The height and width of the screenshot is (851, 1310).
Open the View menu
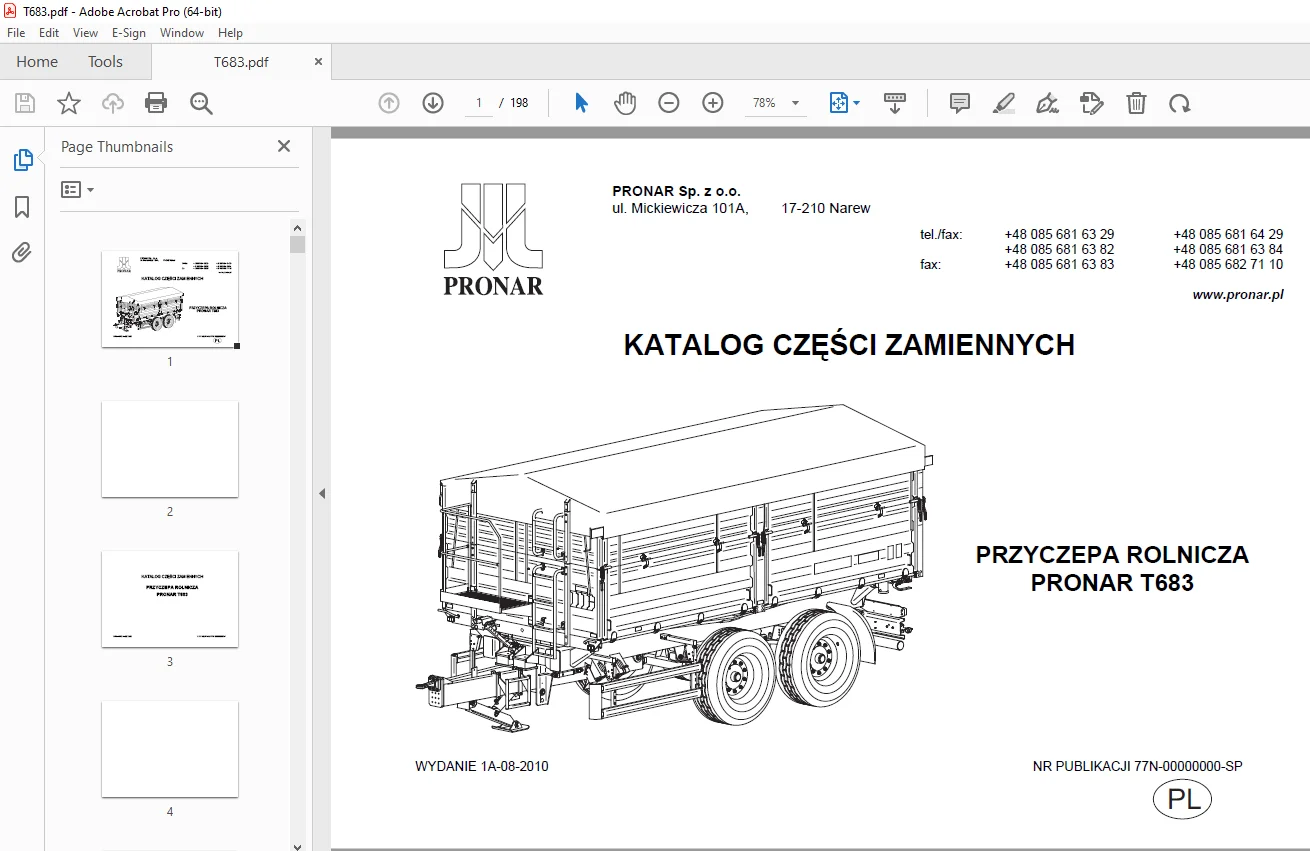coord(86,33)
